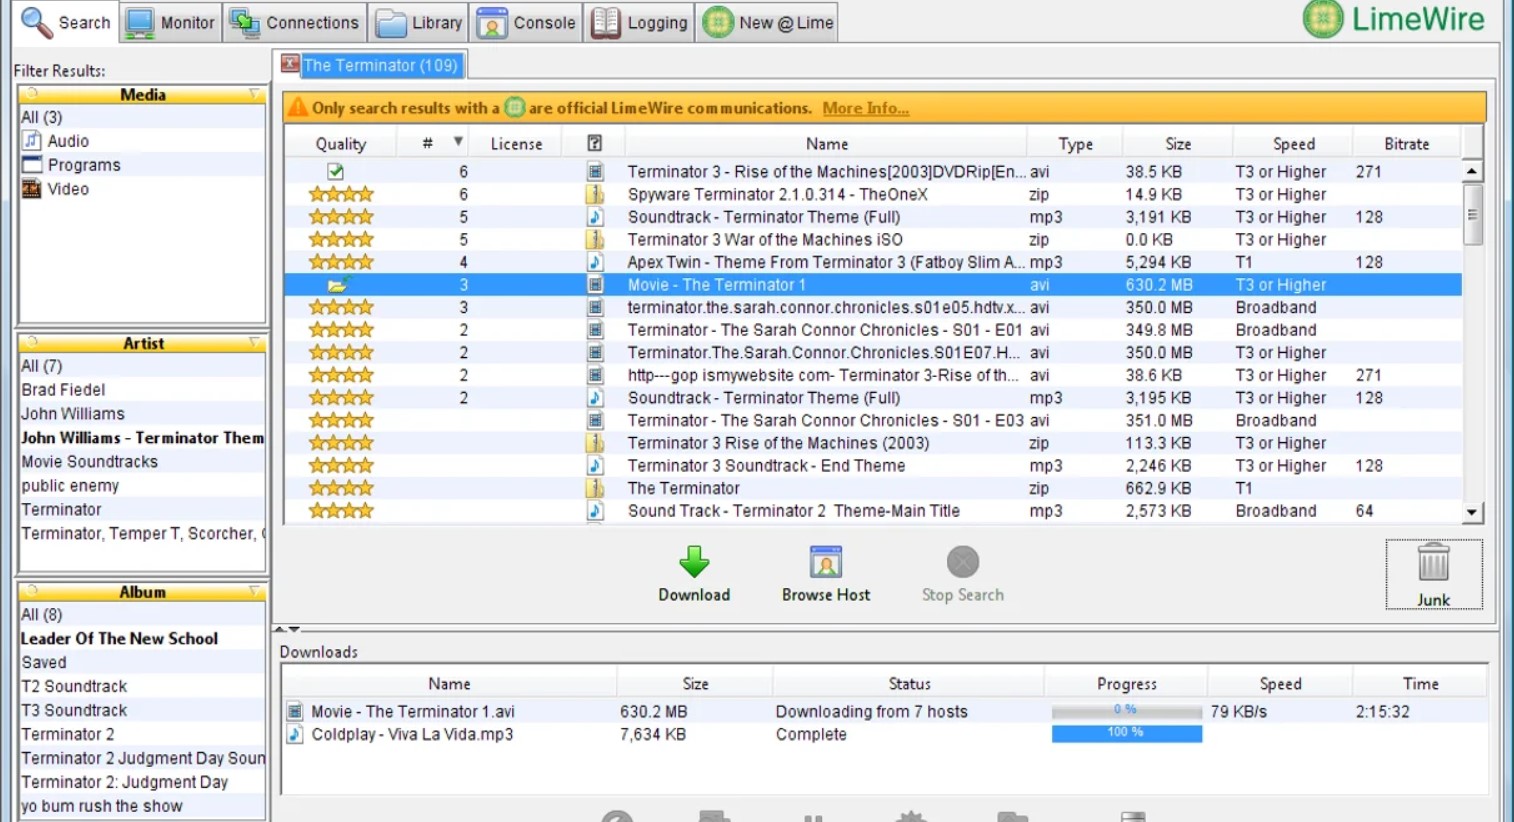The height and width of the screenshot is (822, 1514).
Task: Collapse the Media filter box arrow
Action: (x=254, y=94)
